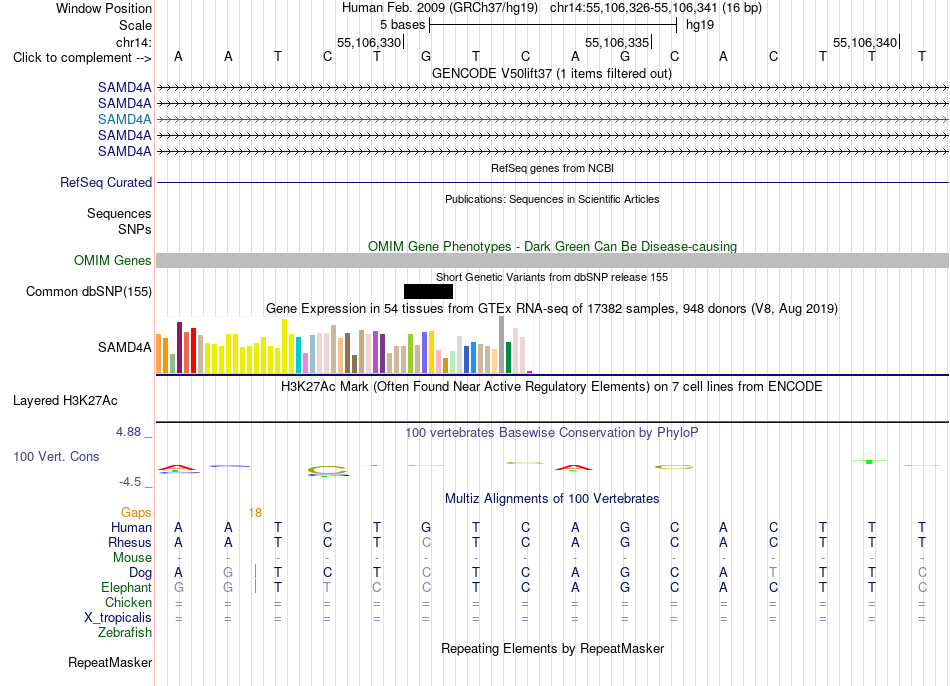Click the '5 bases' scale bar label
This screenshot has width=950, height=686.
(402, 25)
